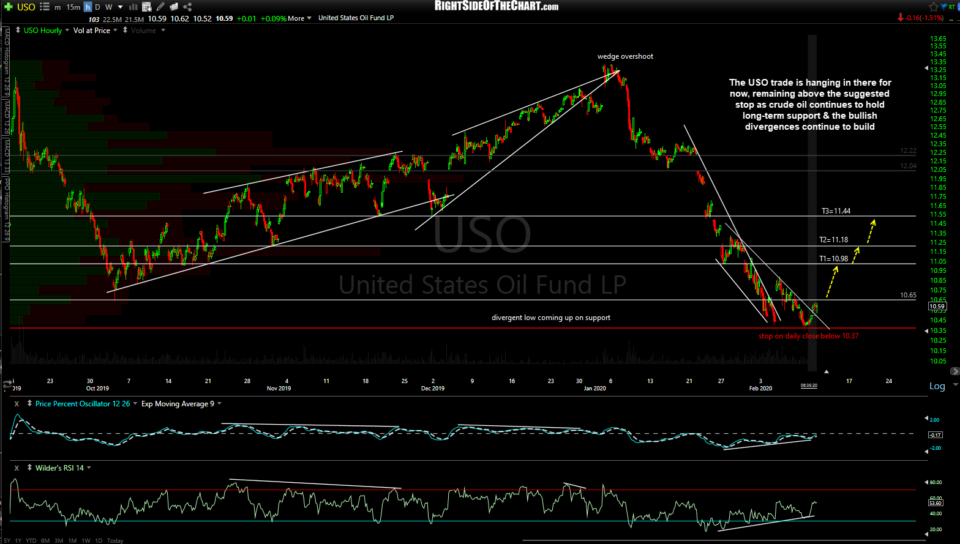Select the 15m timeframe button
This screenshot has height=544, width=960.
coord(73,7)
